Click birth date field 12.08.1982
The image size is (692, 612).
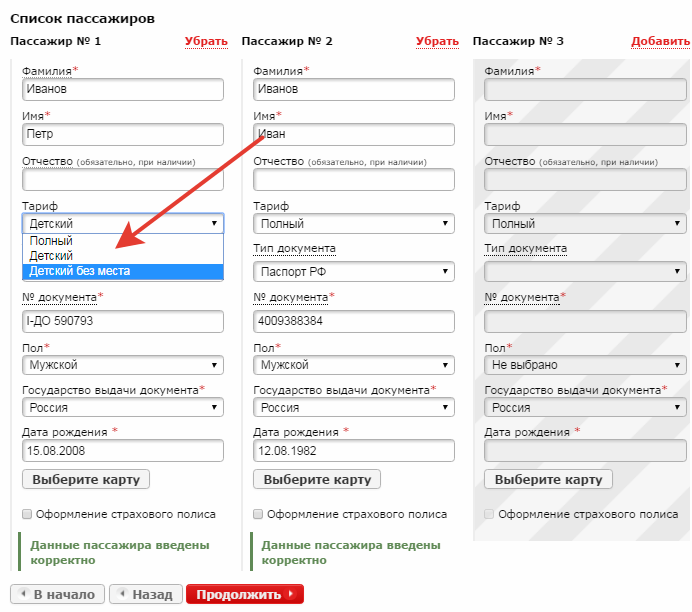pos(354,451)
